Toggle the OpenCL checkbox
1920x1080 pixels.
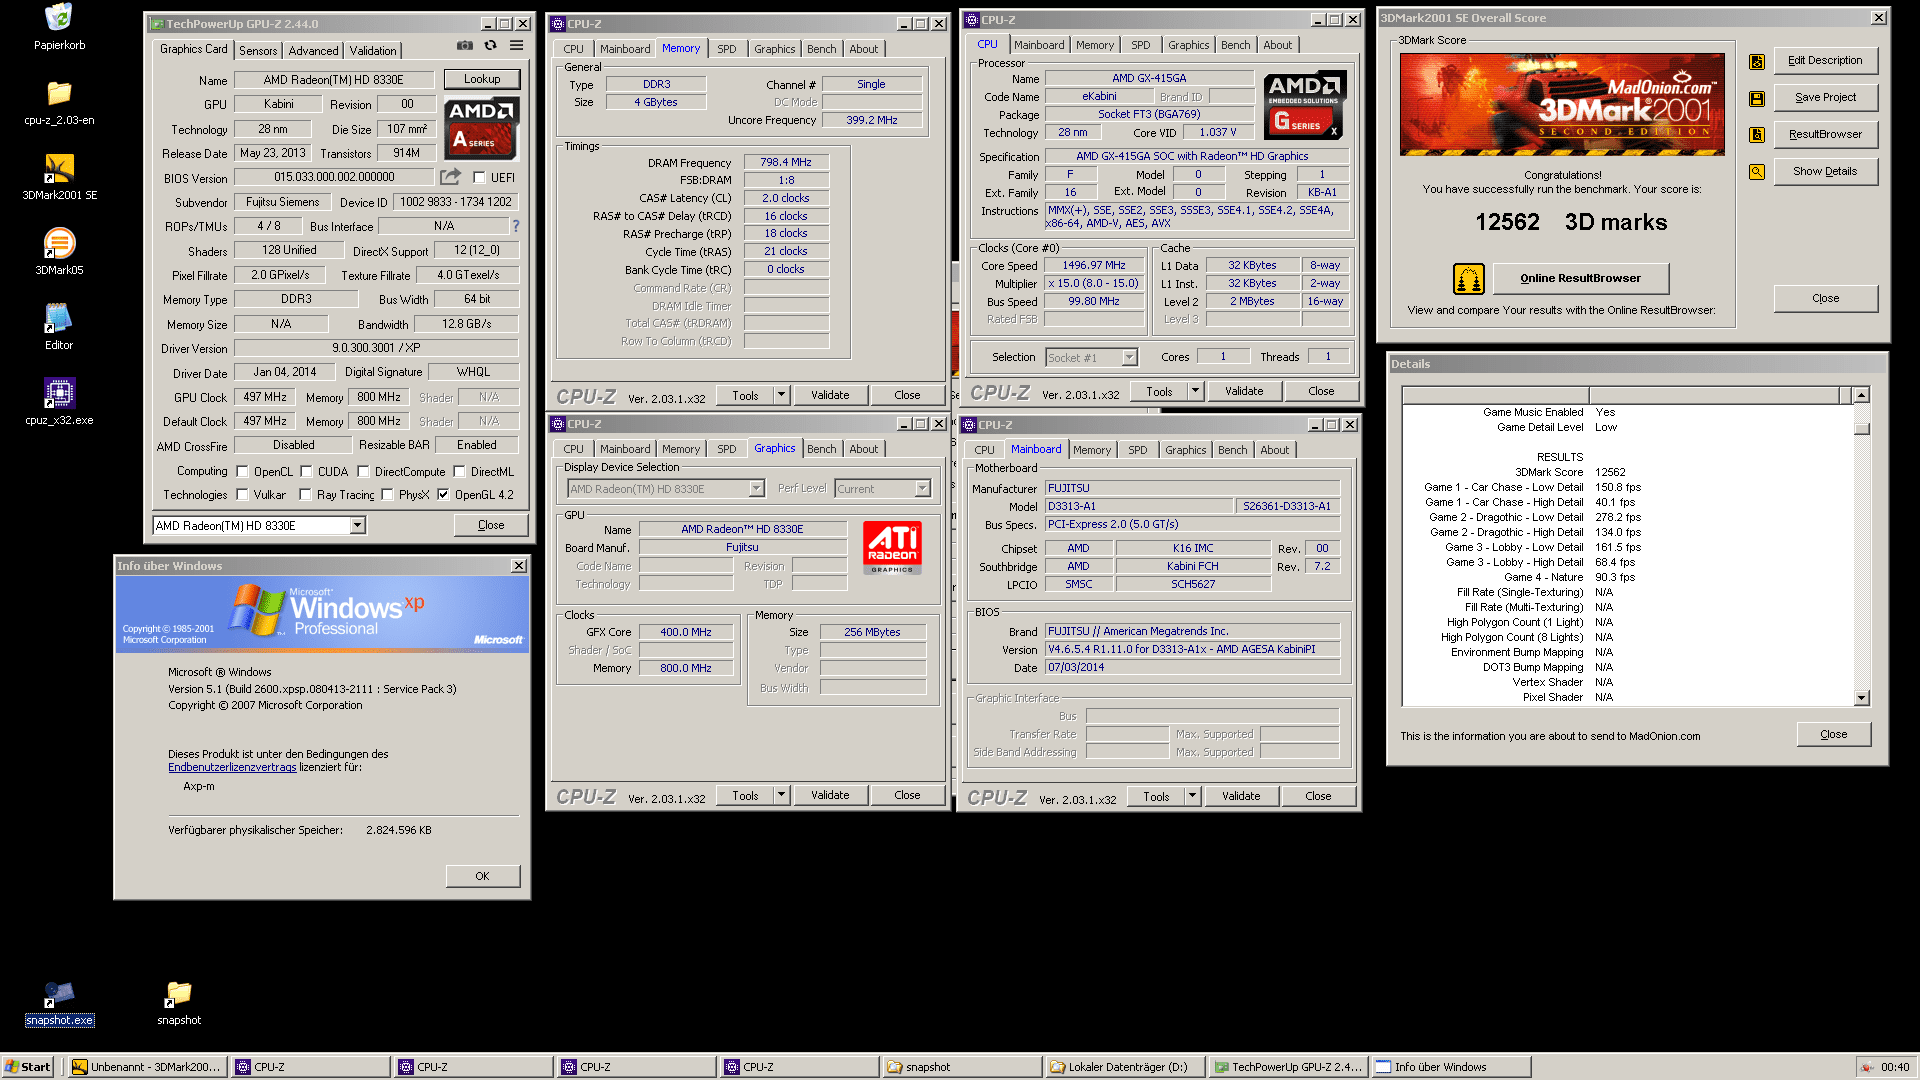point(242,471)
